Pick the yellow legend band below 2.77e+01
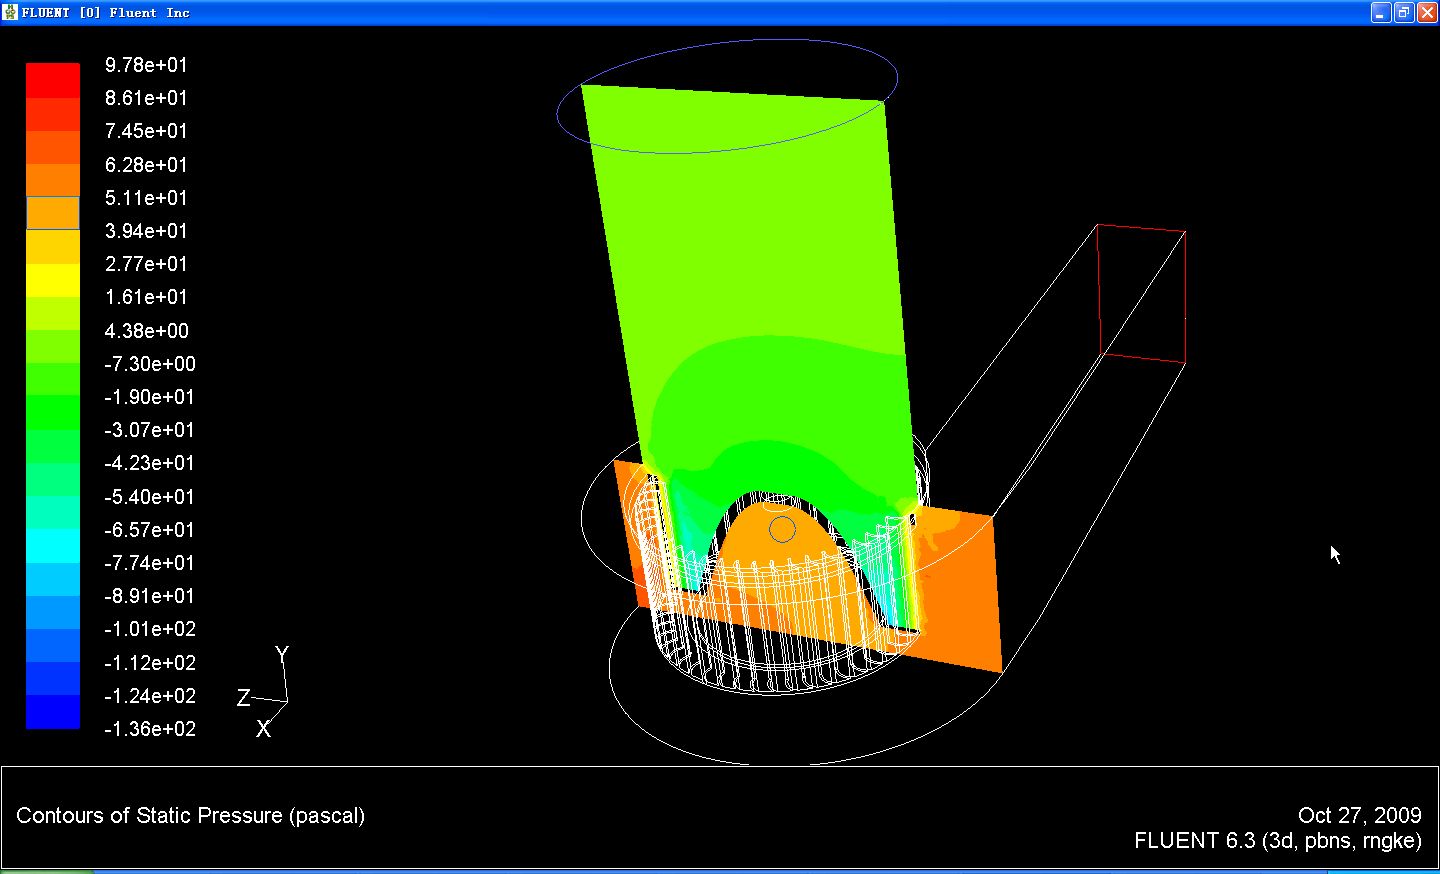1440x874 pixels. [53, 280]
